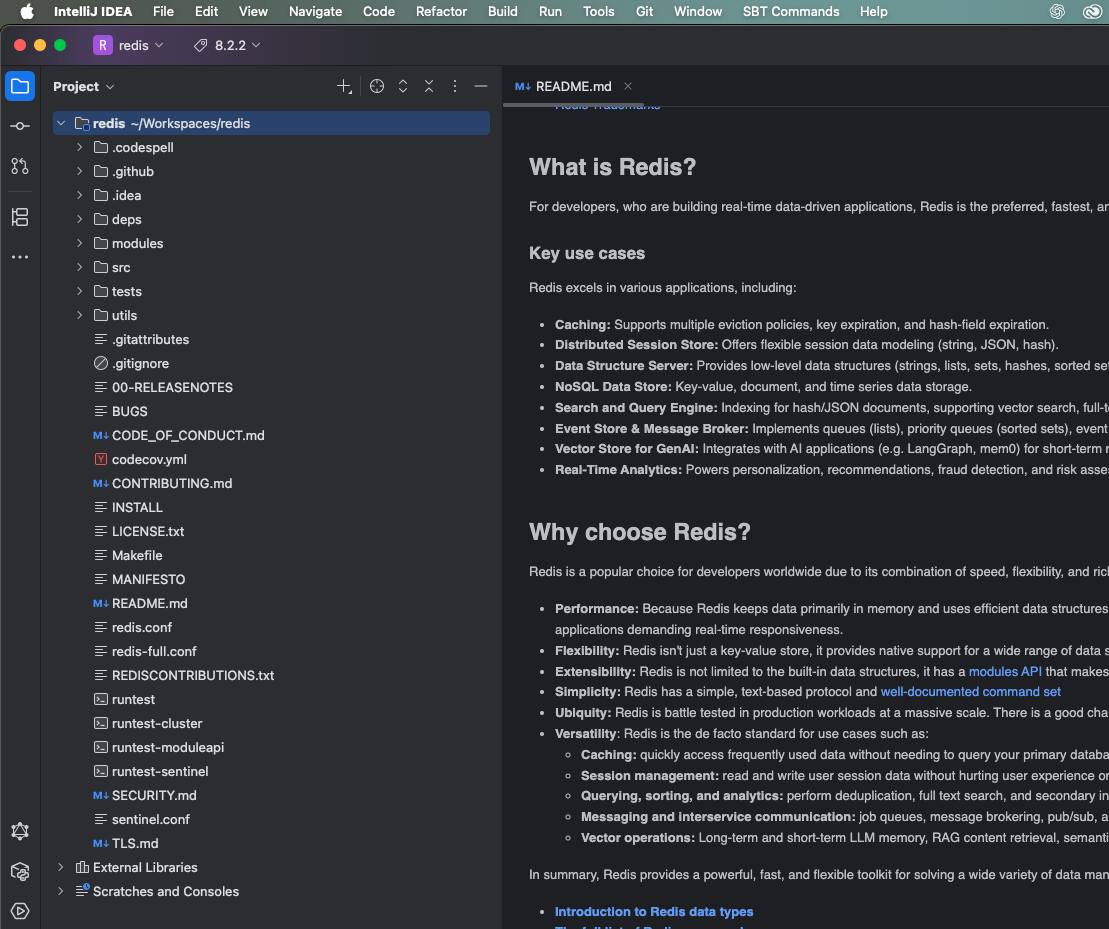Open the redis project dropdown
Image resolution: width=1109 pixels, height=929 pixels.
coord(141,45)
